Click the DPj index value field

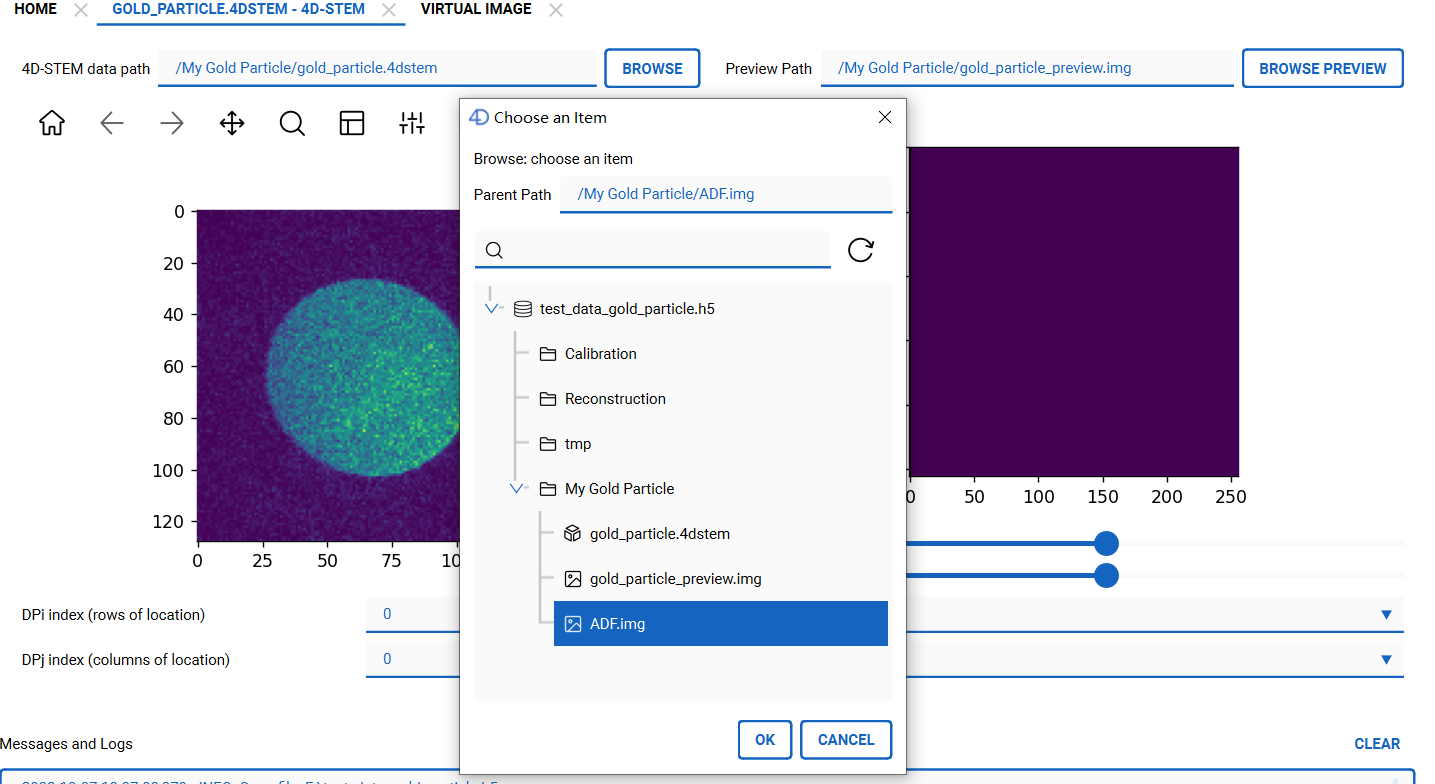(x=412, y=659)
